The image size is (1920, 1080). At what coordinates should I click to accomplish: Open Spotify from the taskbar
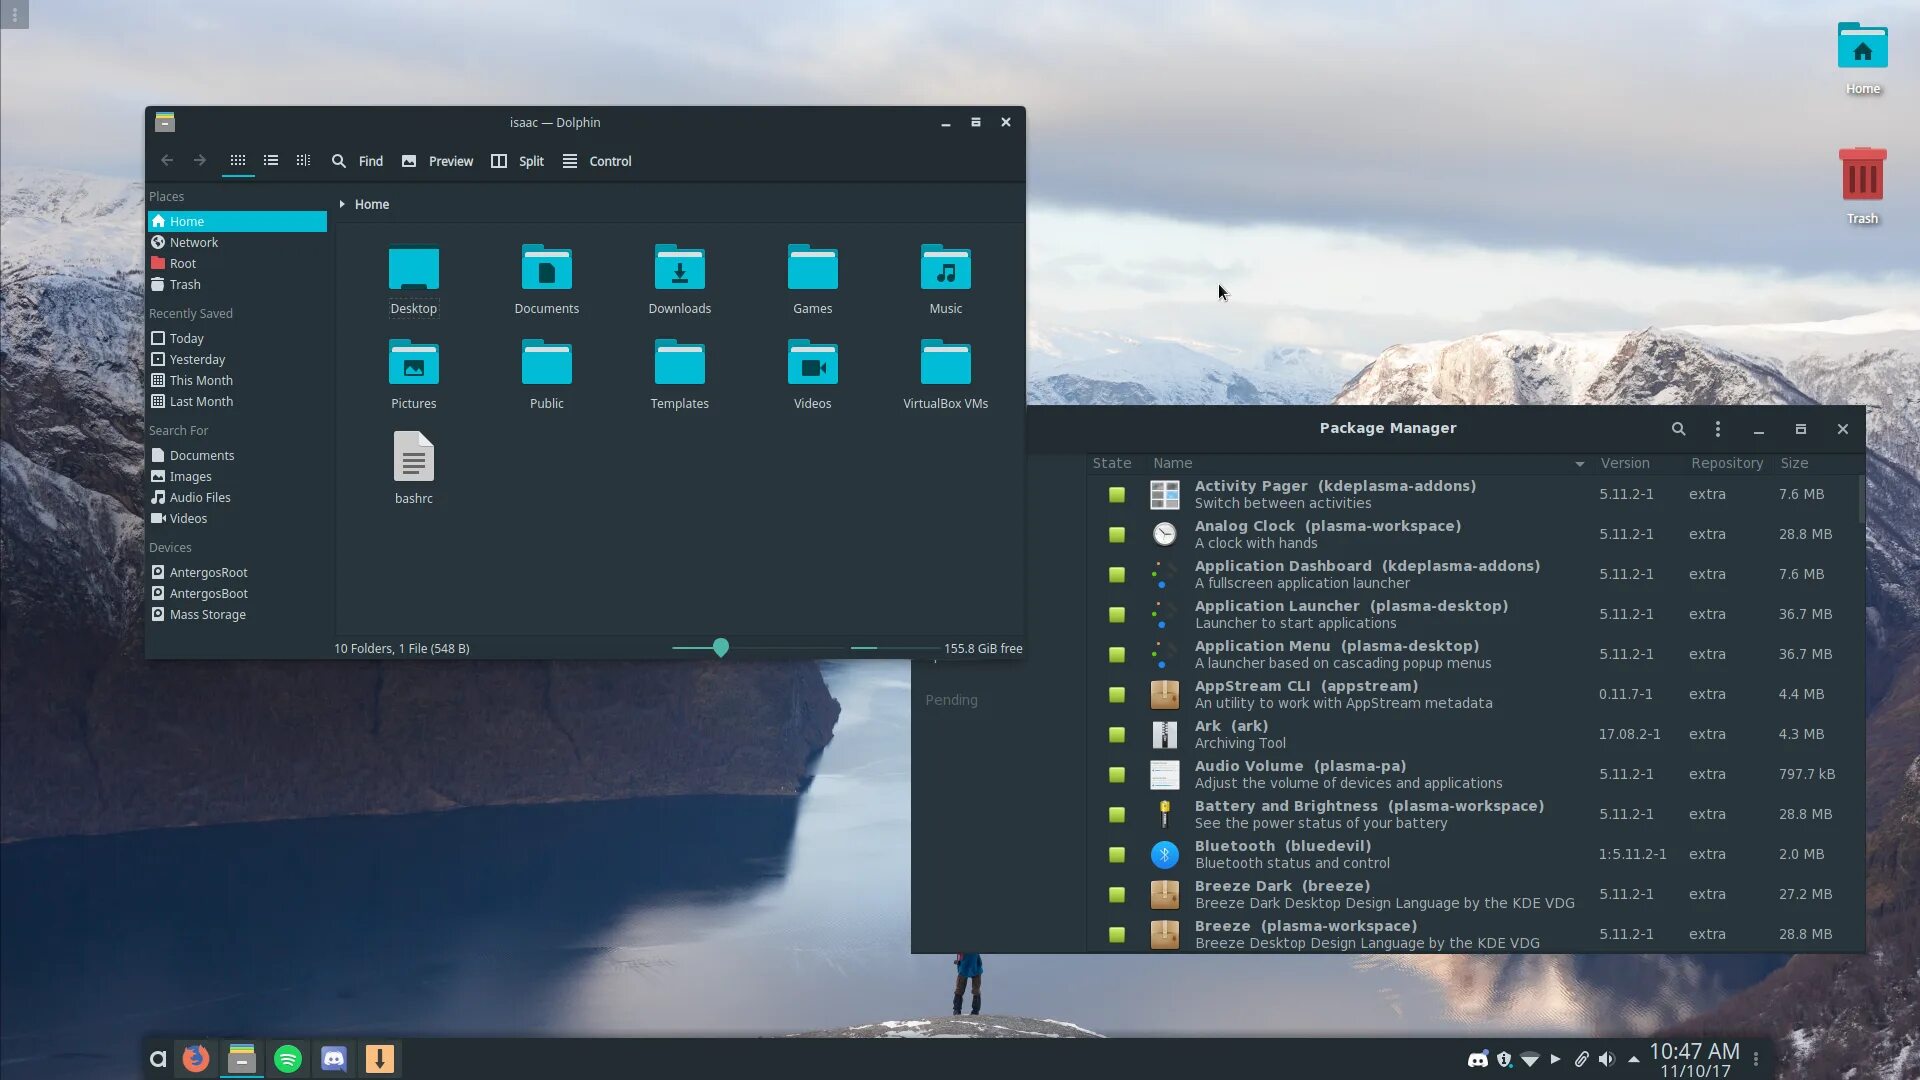(288, 1059)
